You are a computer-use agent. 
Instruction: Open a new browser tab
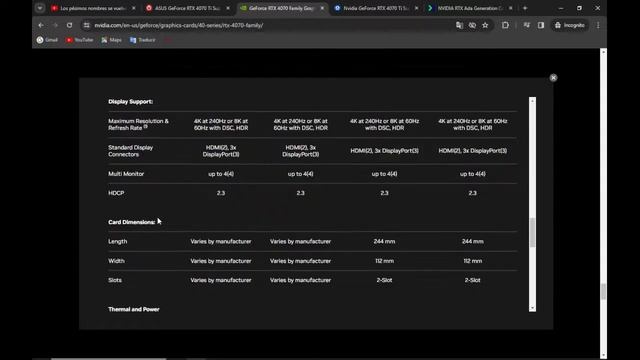(x=525, y=8)
